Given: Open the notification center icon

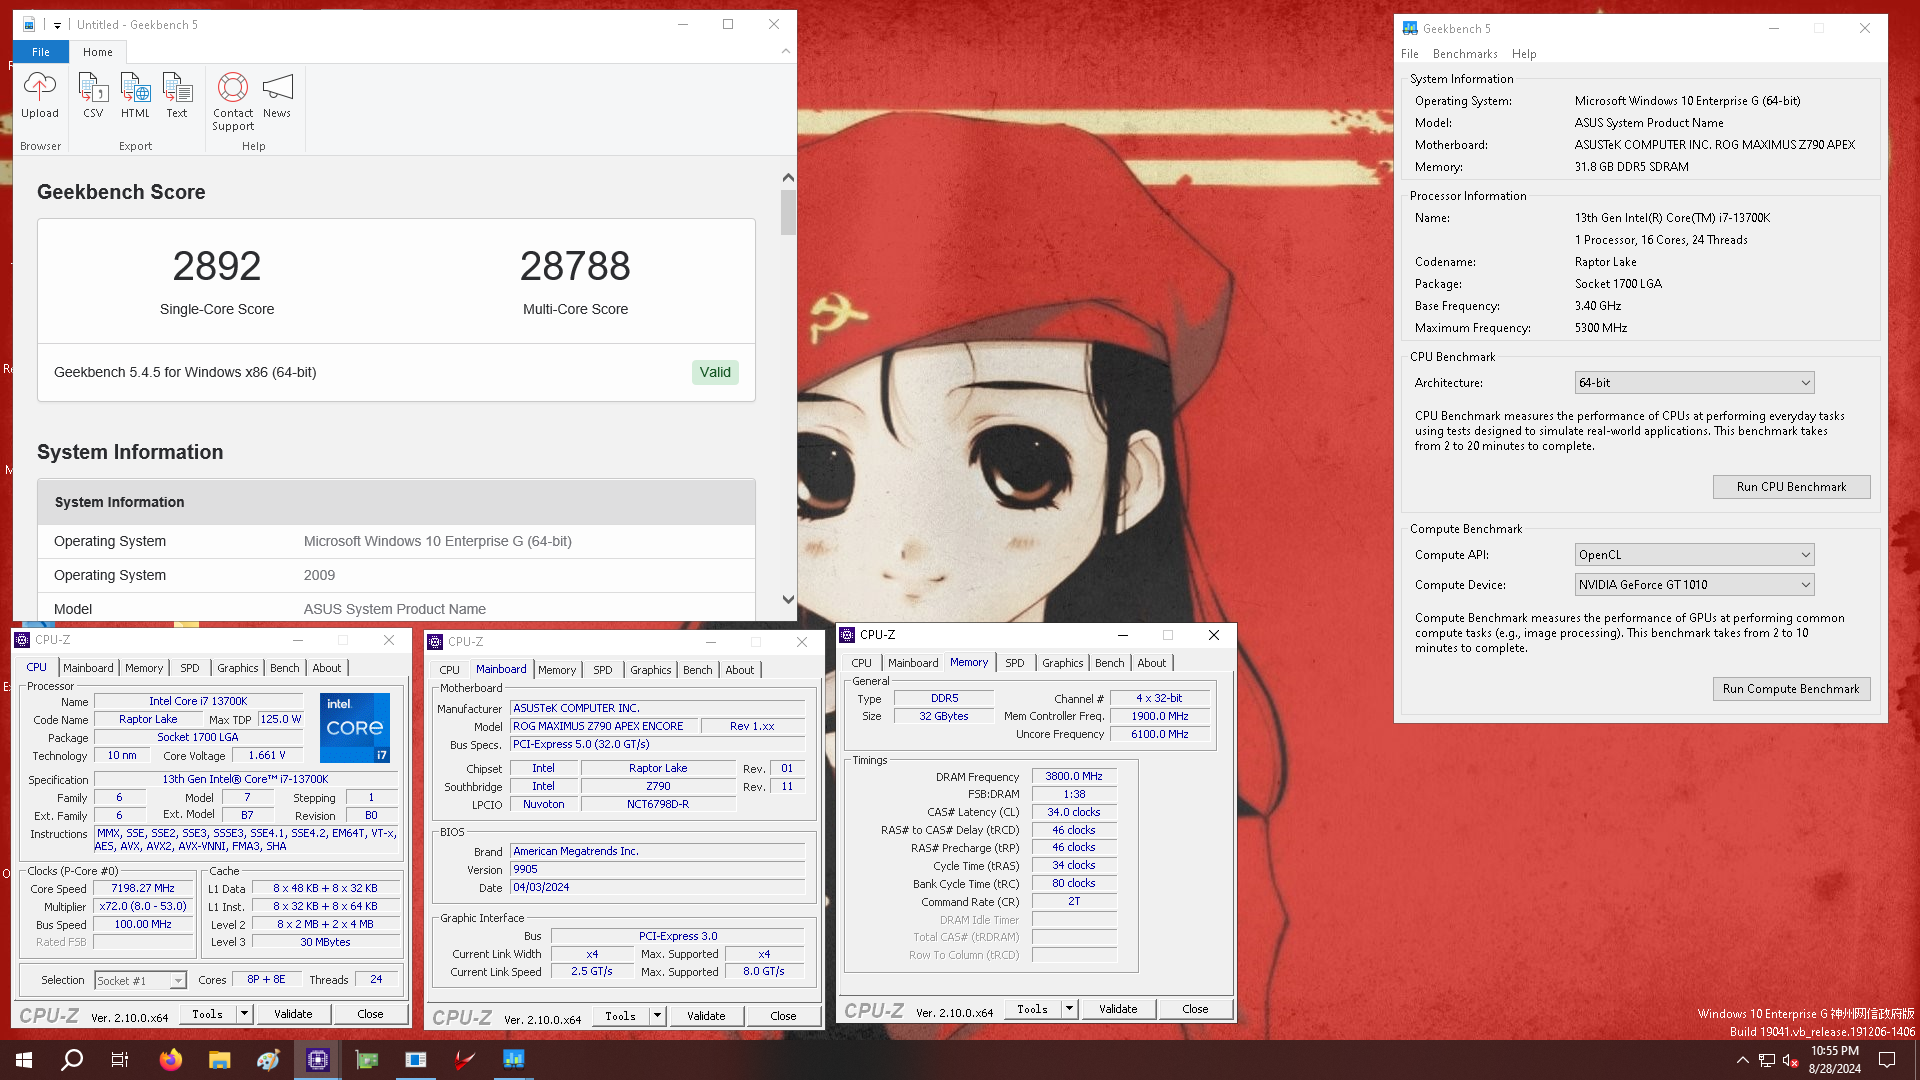Looking at the screenshot, I should 1887,1060.
